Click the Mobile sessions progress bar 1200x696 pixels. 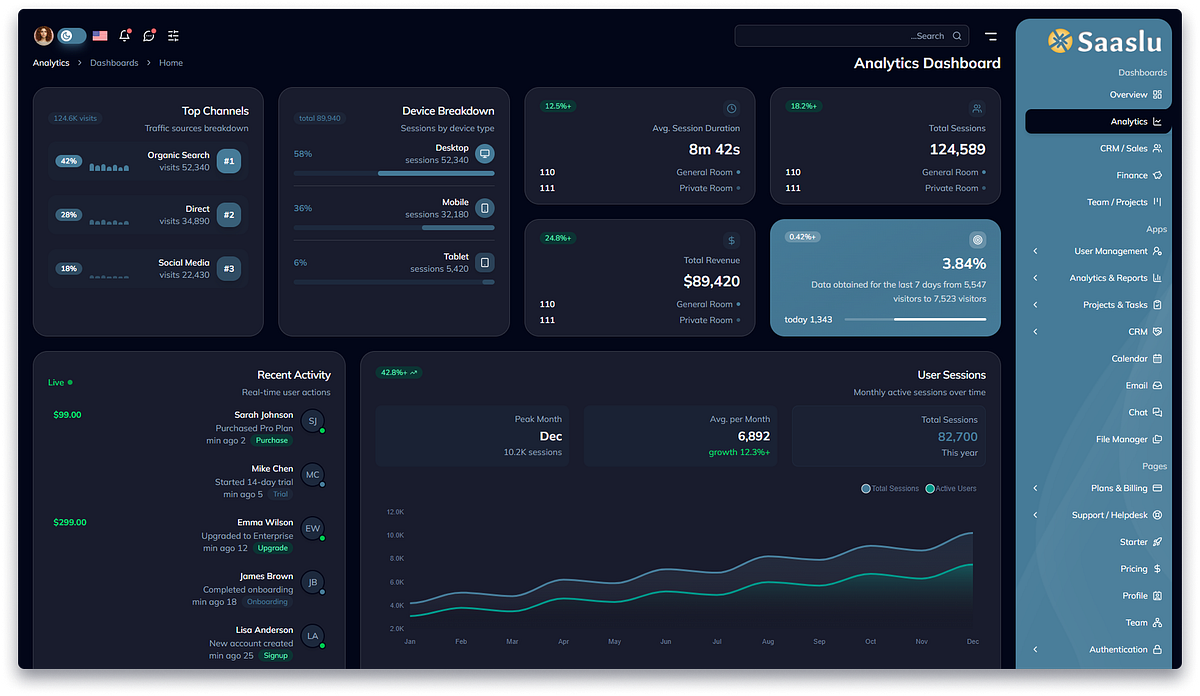coord(394,228)
